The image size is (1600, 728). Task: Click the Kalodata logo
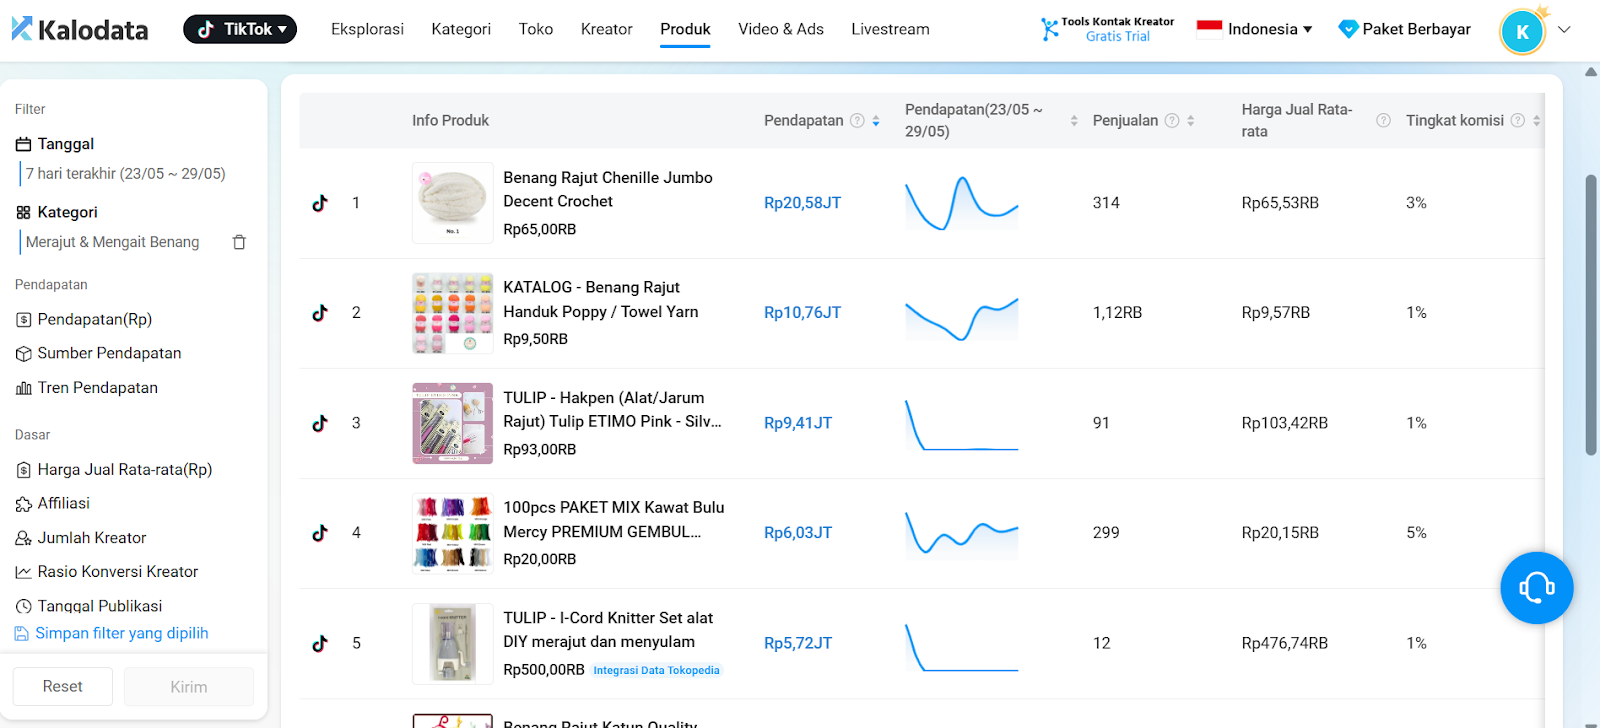click(x=80, y=29)
